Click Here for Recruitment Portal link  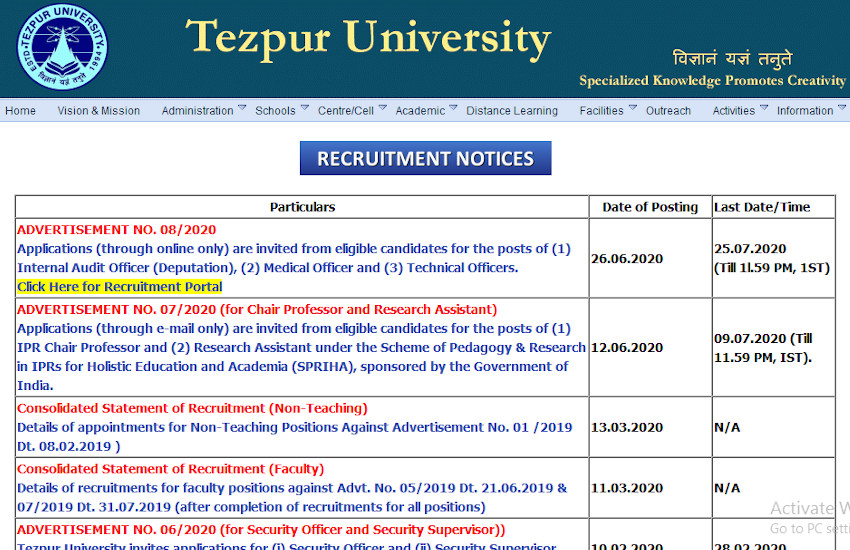[119, 287]
